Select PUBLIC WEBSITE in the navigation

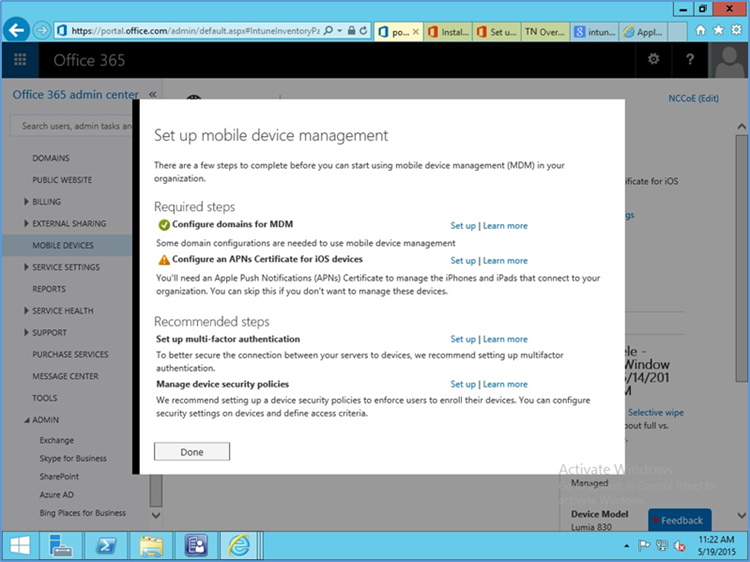(x=62, y=180)
